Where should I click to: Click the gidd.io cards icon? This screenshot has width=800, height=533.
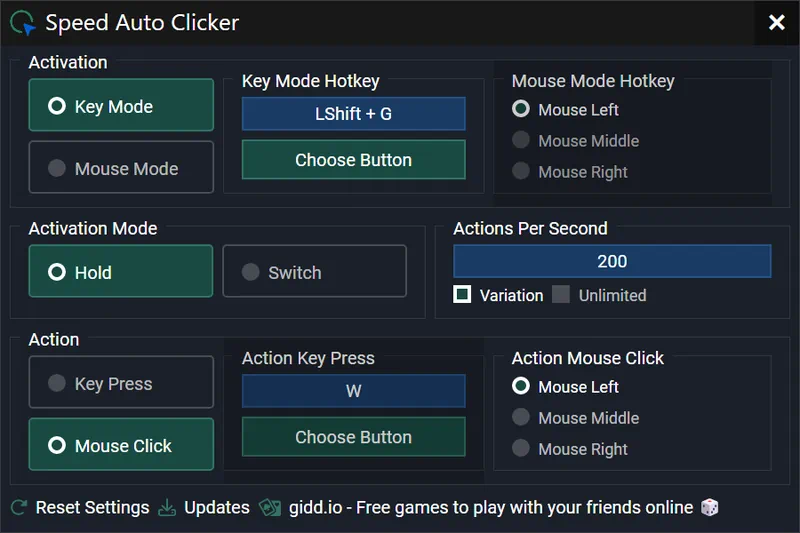coord(270,508)
